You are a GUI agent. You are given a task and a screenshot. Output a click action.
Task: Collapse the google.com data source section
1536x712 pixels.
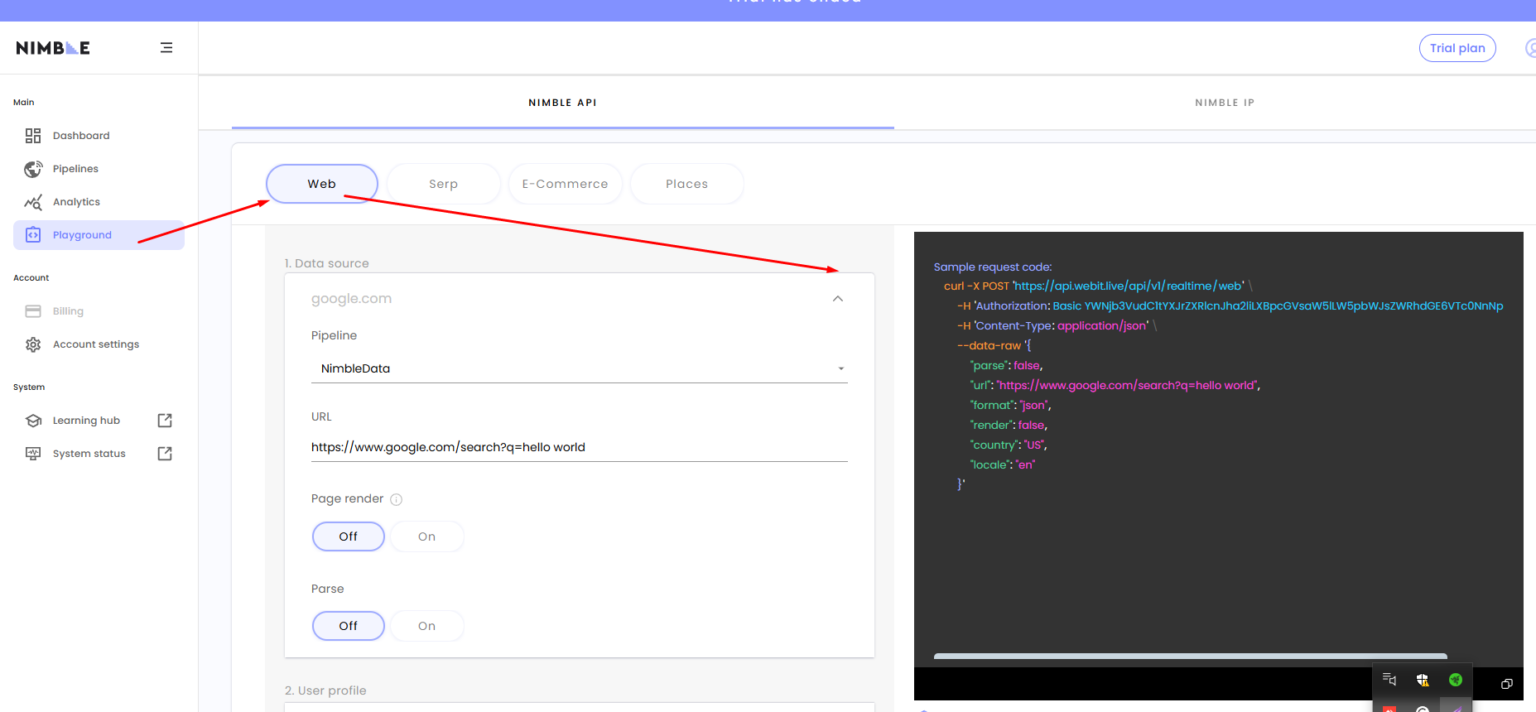838,299
